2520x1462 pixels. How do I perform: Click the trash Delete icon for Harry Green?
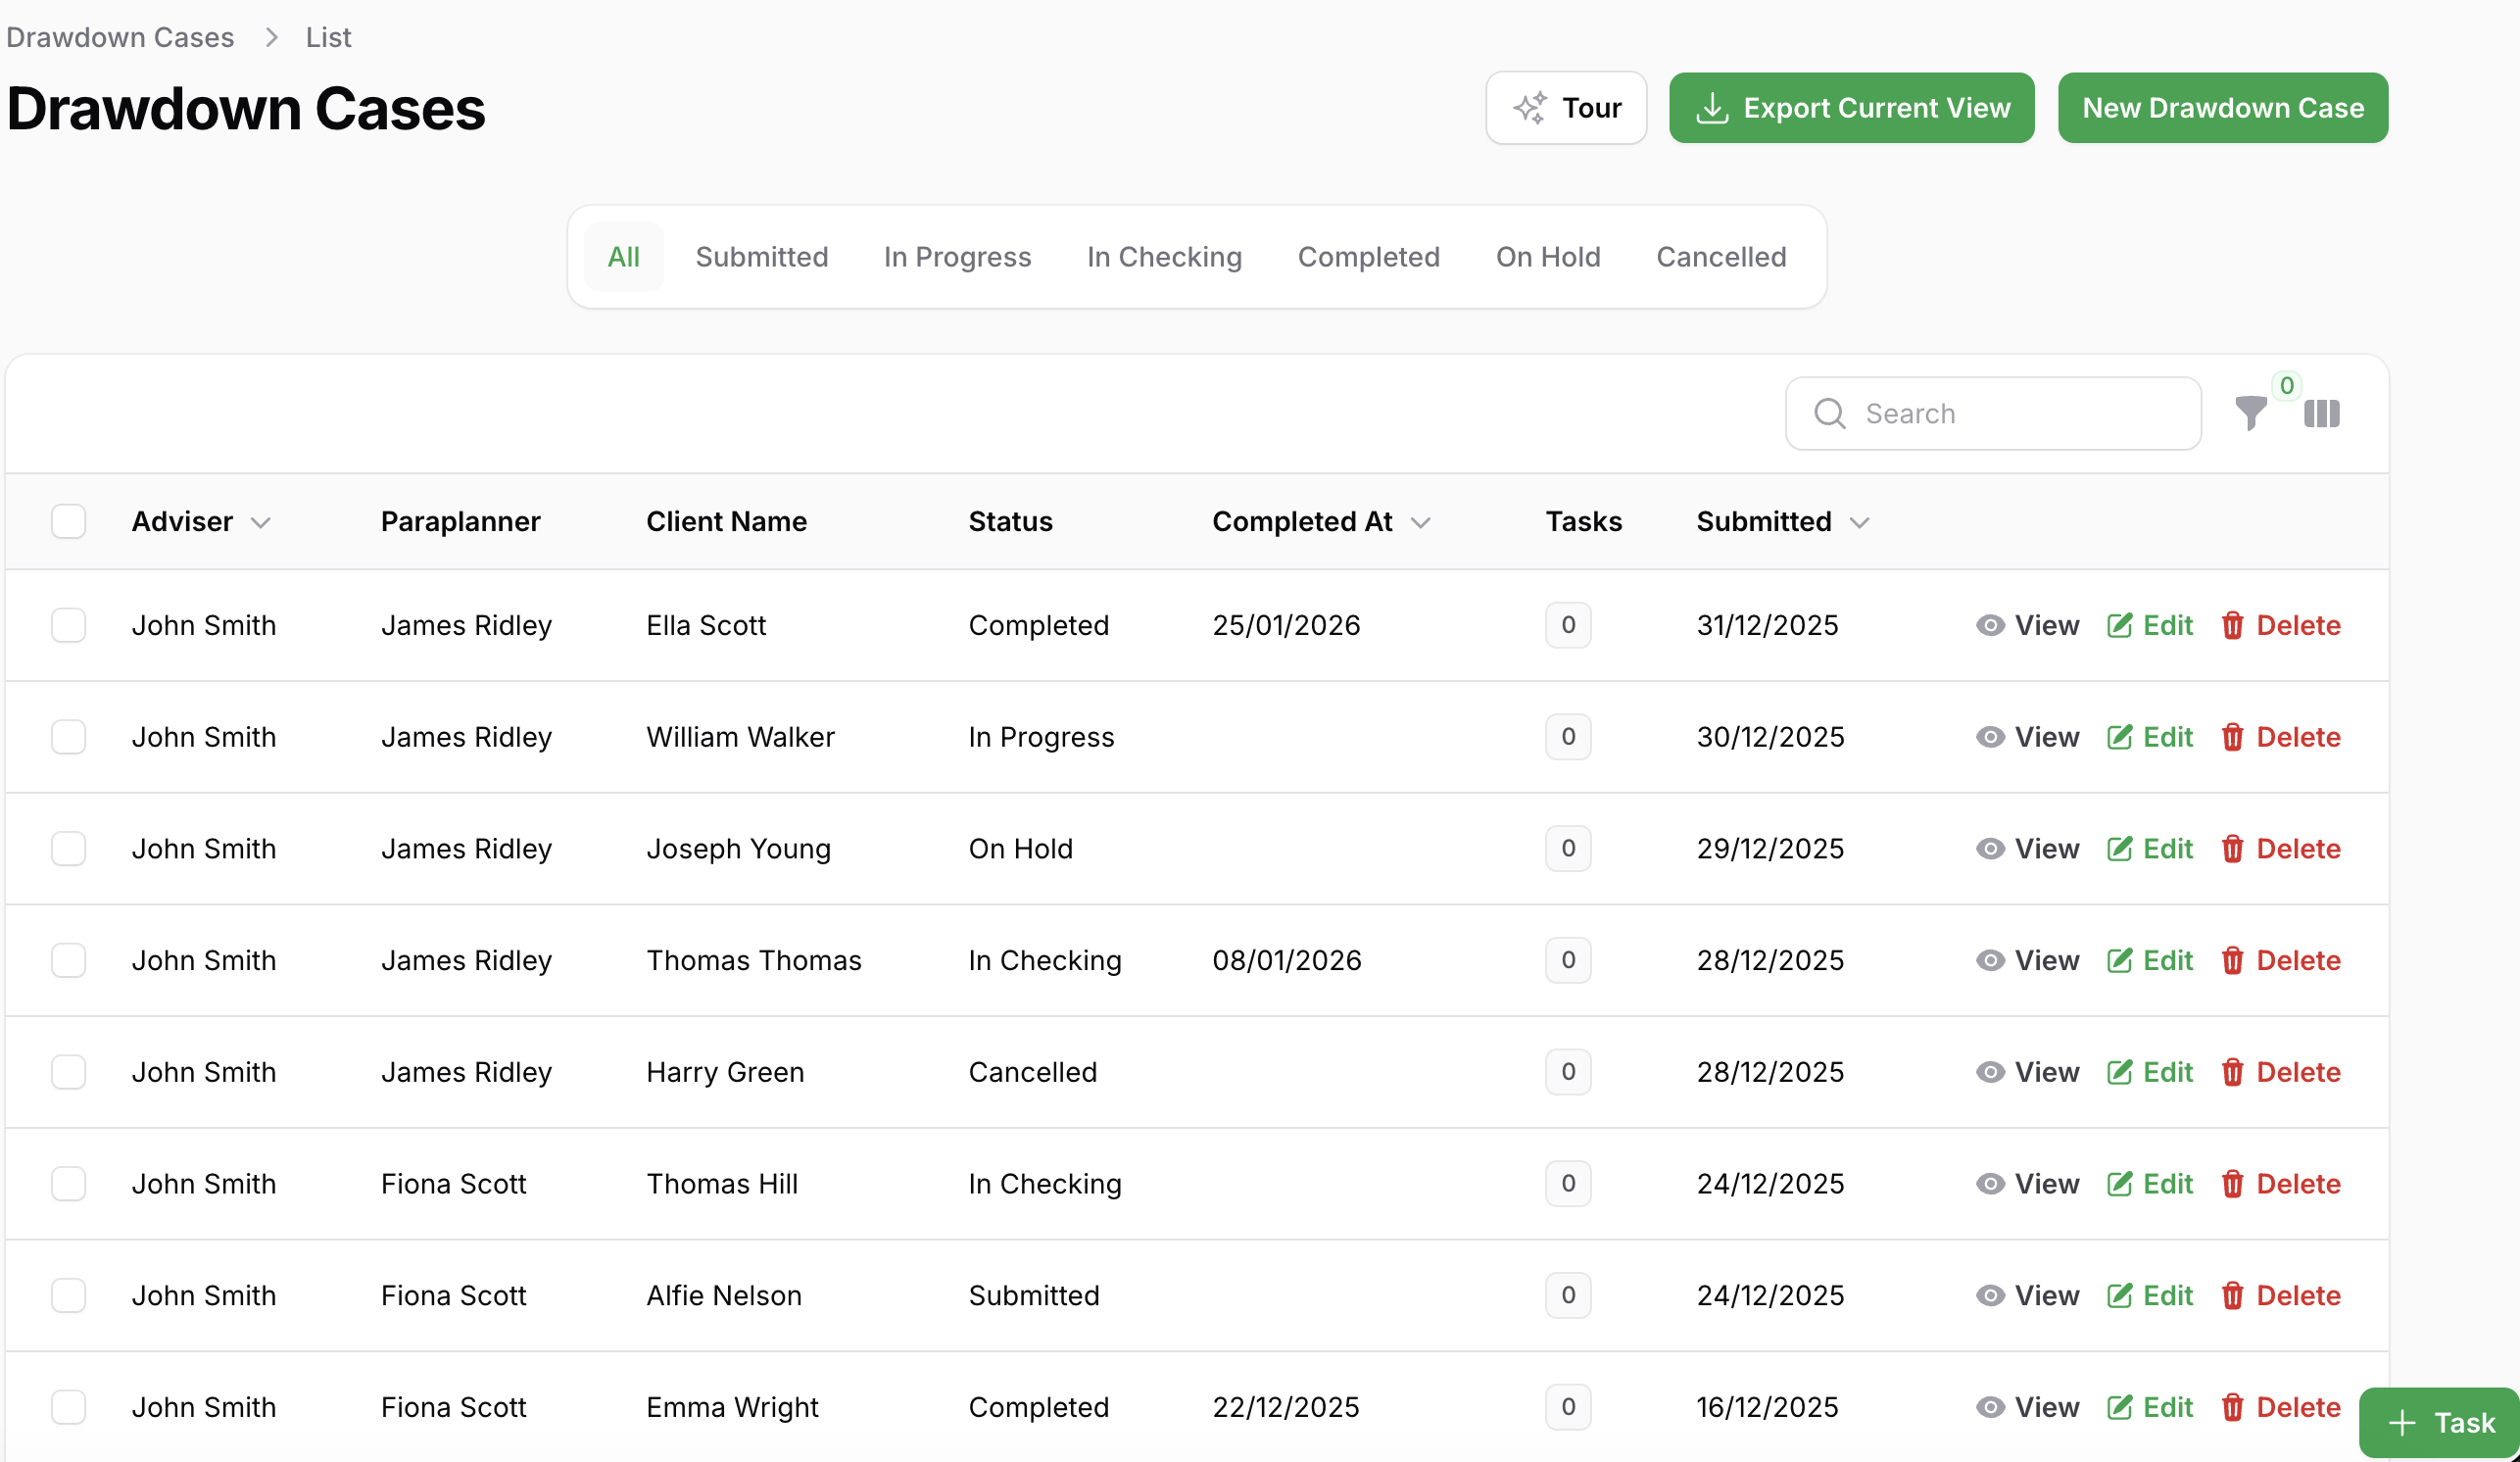(x=2232, y=1072)
